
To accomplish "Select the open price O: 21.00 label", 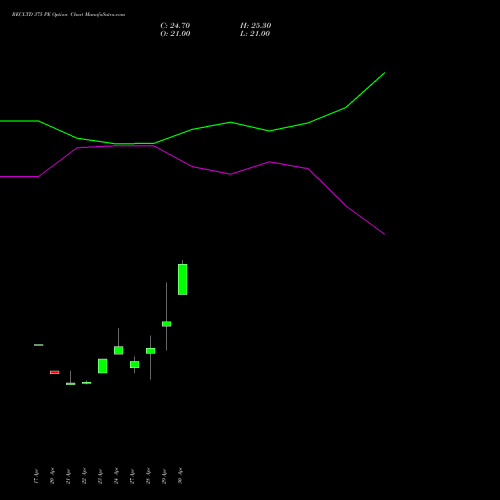I will point(175,34).
